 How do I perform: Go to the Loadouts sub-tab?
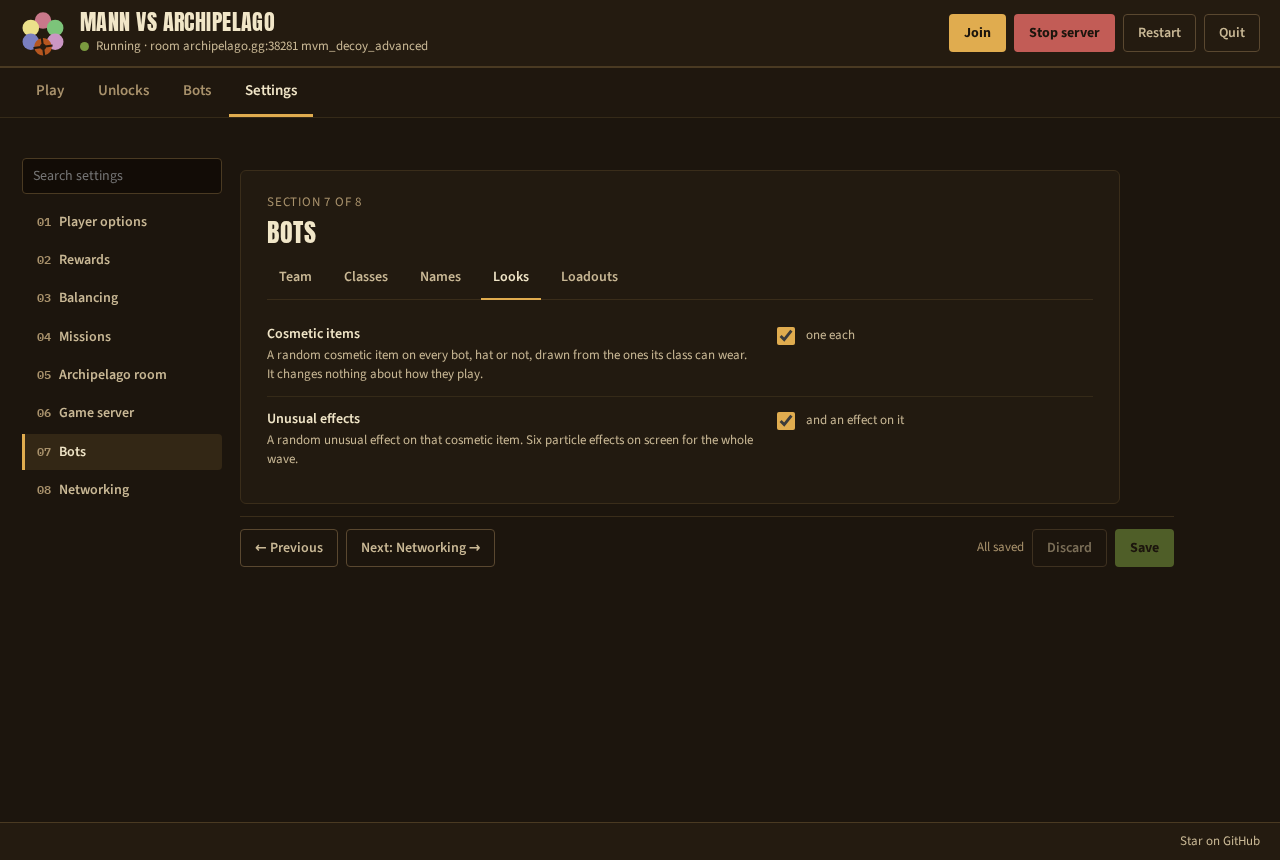(x=589, y=277)
